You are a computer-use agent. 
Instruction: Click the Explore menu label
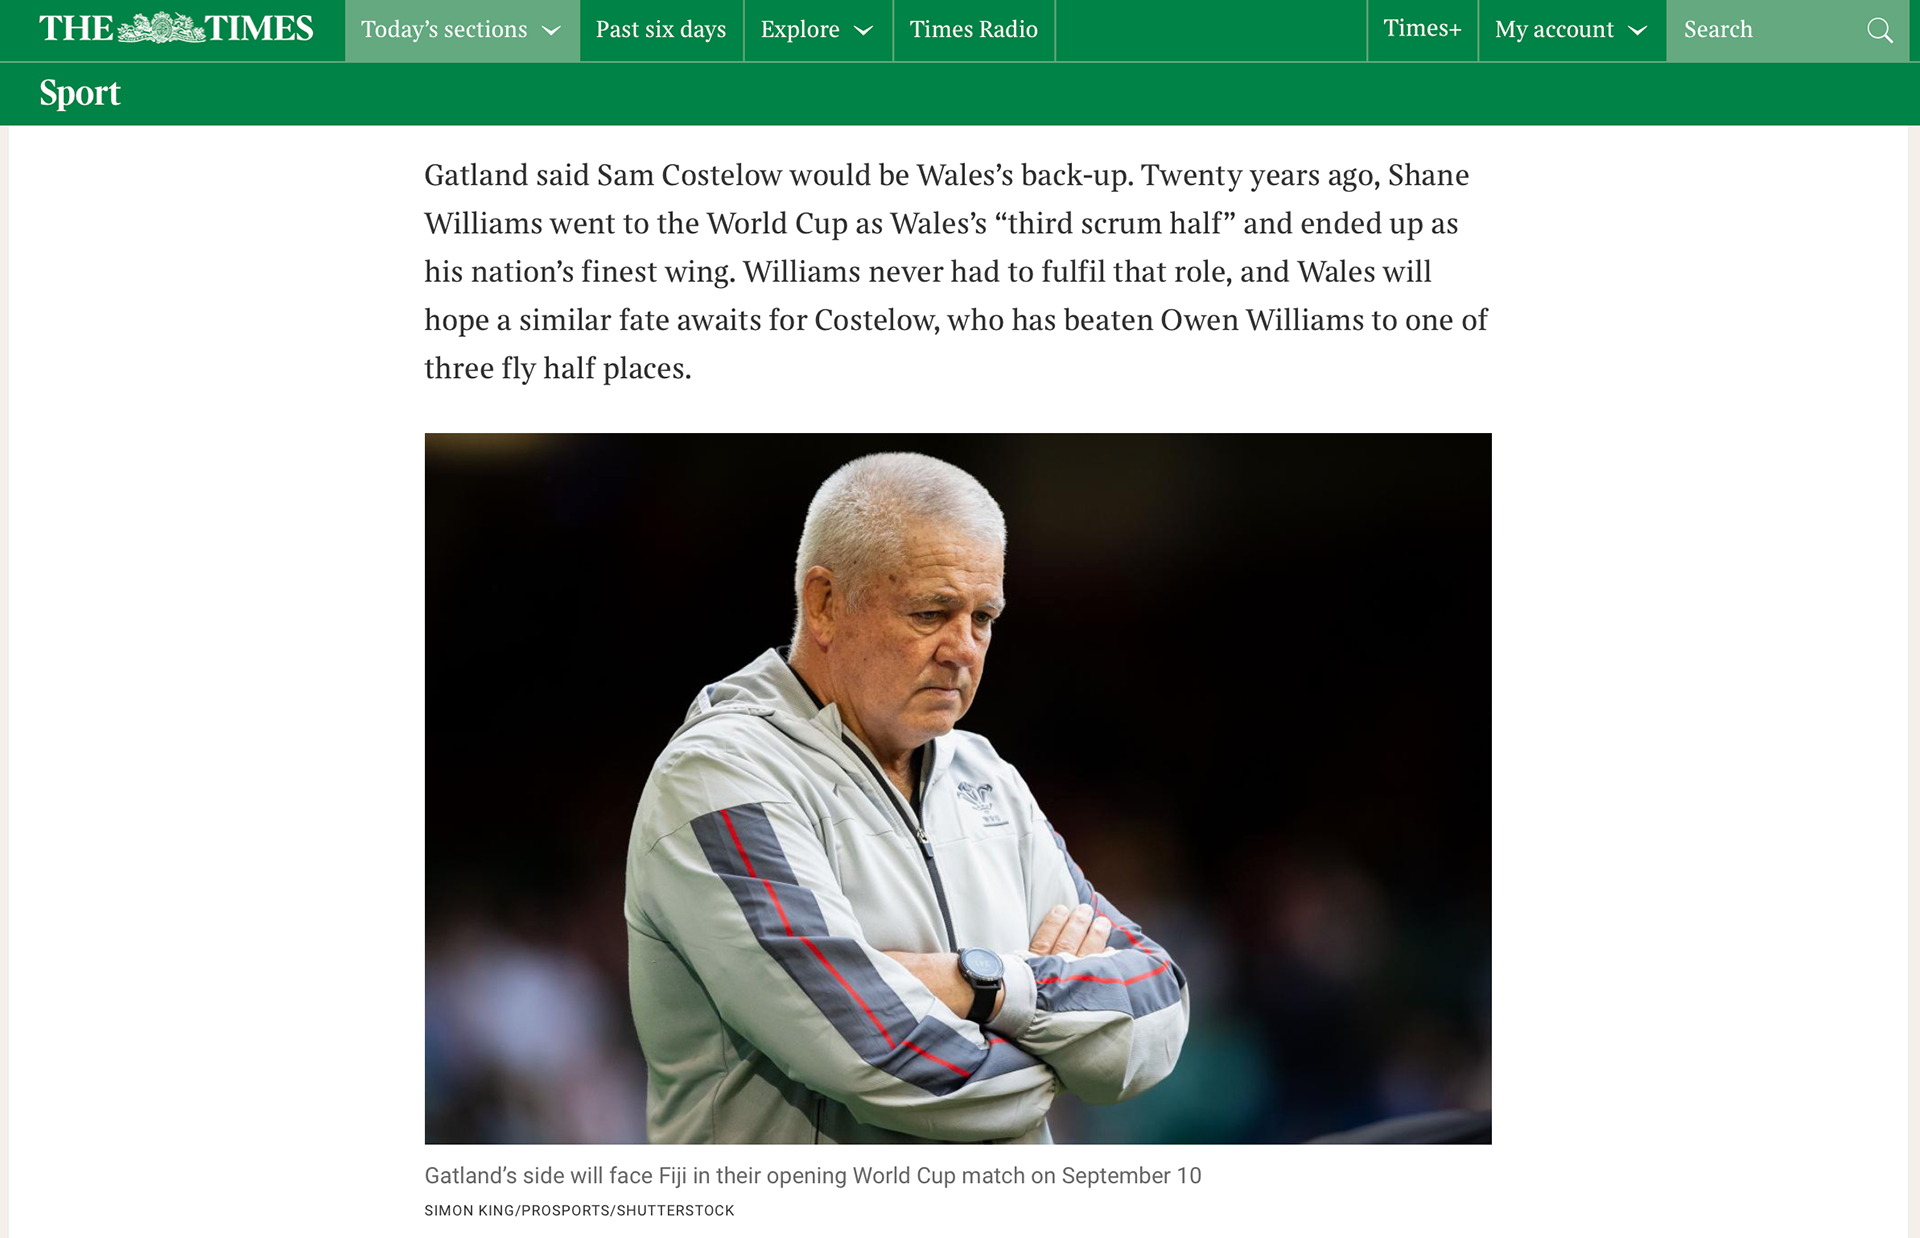(x=800, y=30)
